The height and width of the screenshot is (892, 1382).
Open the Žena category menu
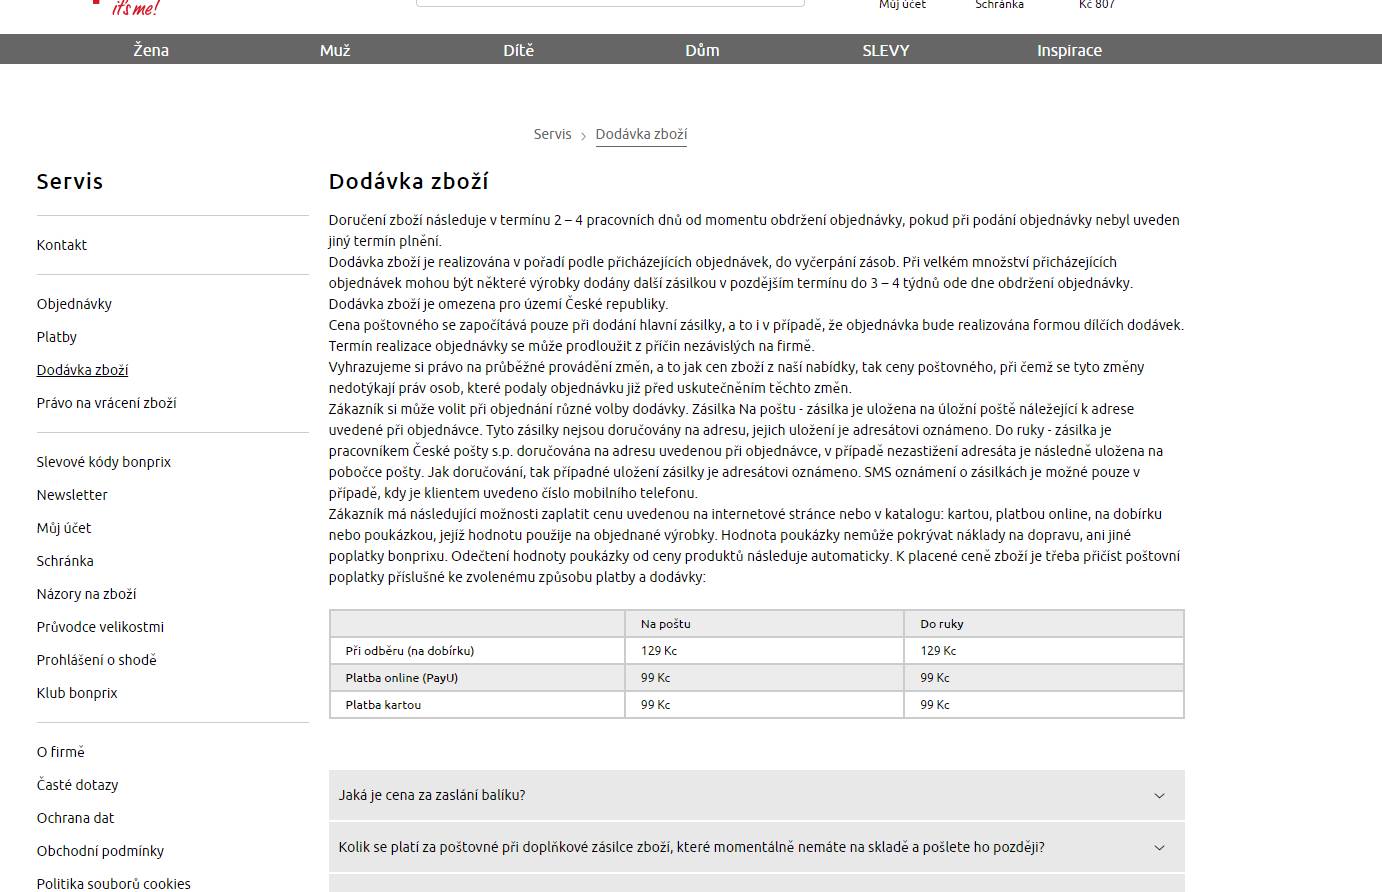pyautogui.click(x=151, y=50)
